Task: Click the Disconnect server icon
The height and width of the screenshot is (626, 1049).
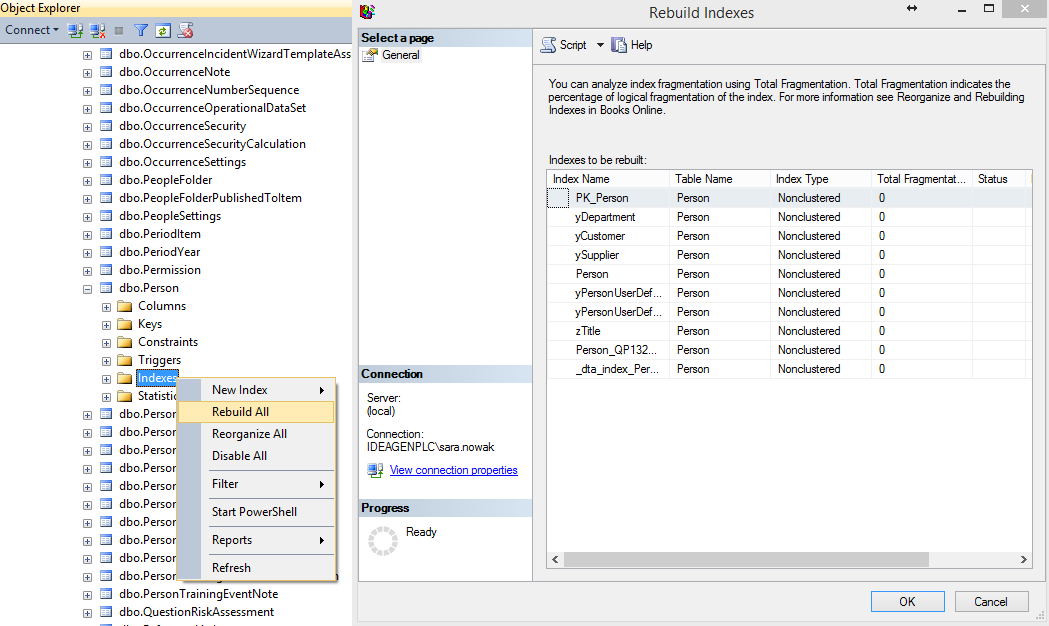Action: tap(98, 30)
